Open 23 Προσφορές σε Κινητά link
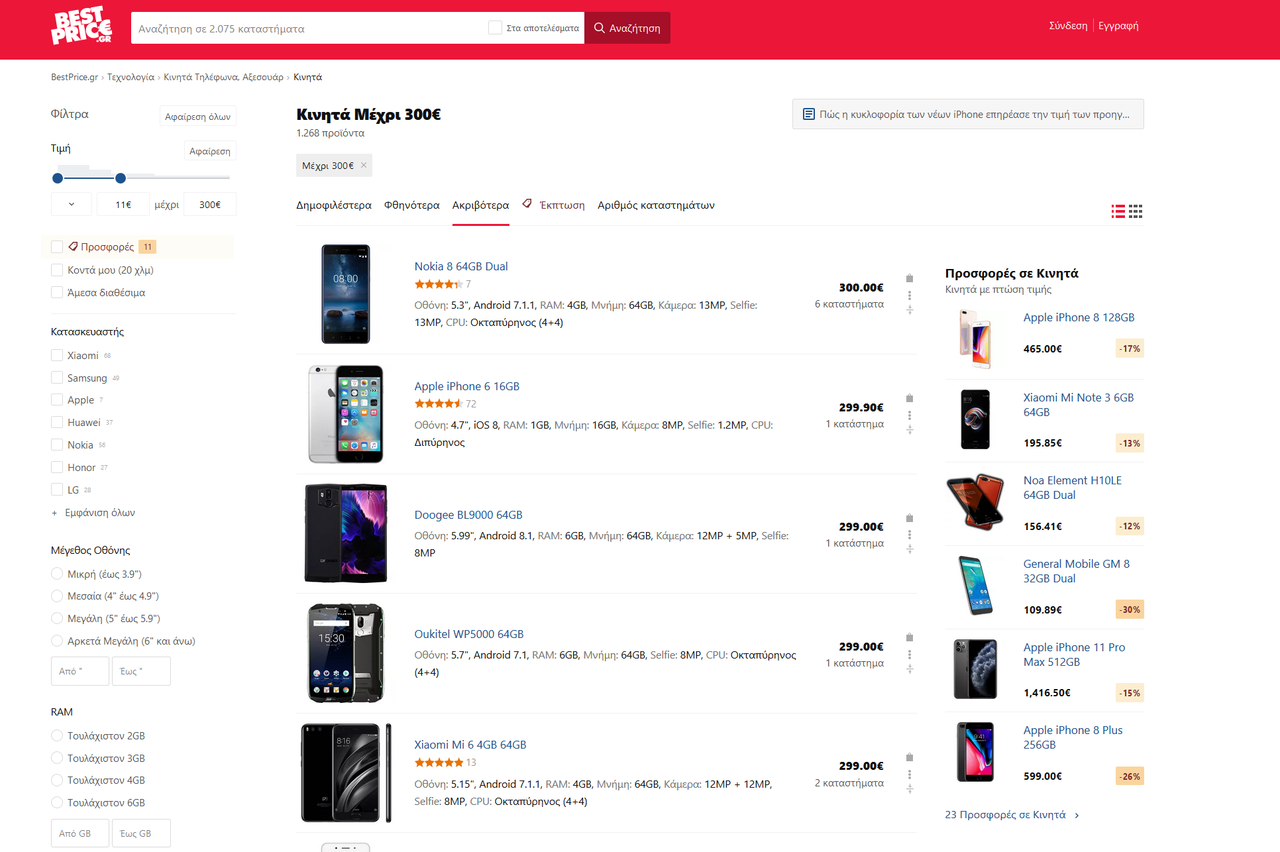Viewport: 1280px width, 852px height. click(x=1012, y=815)
